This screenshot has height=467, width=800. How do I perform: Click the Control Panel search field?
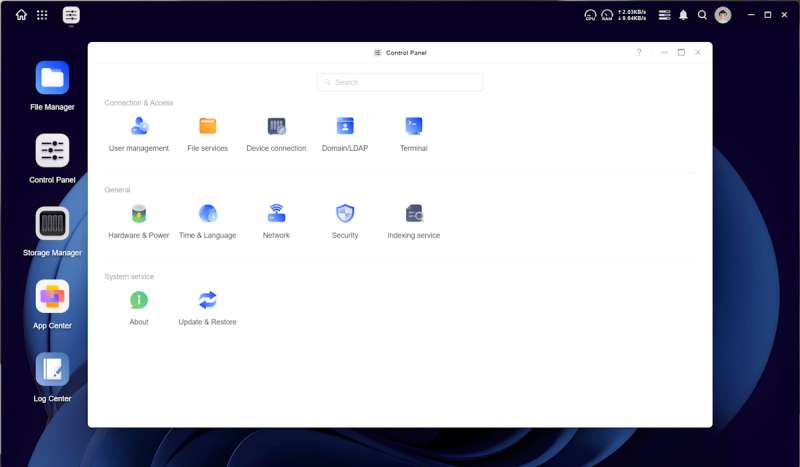400,82
